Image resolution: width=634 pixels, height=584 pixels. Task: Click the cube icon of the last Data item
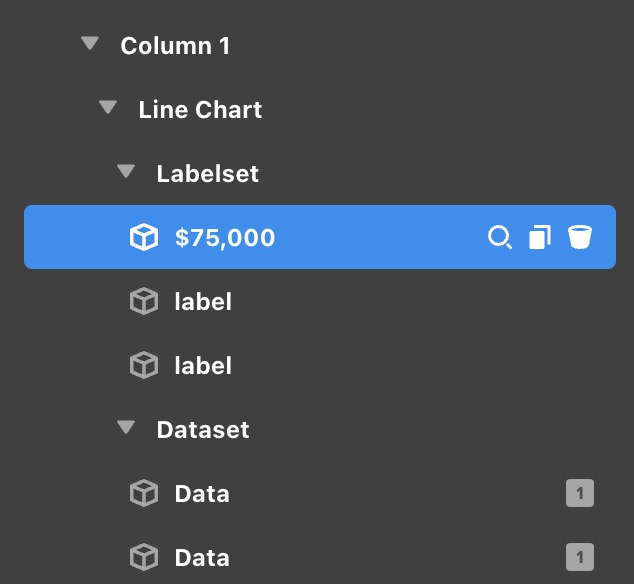[x=145, y=557]
